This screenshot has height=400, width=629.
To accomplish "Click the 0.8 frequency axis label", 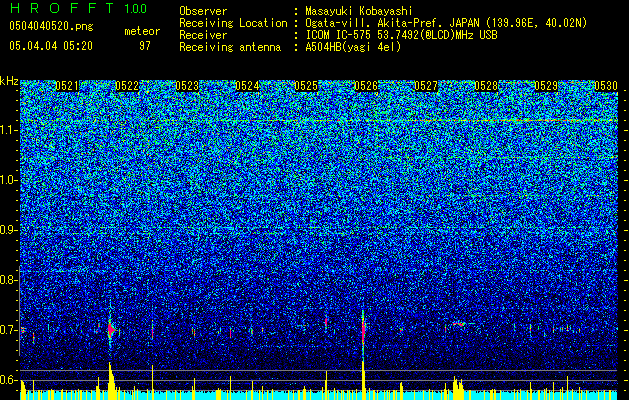I will pos(8,280).
